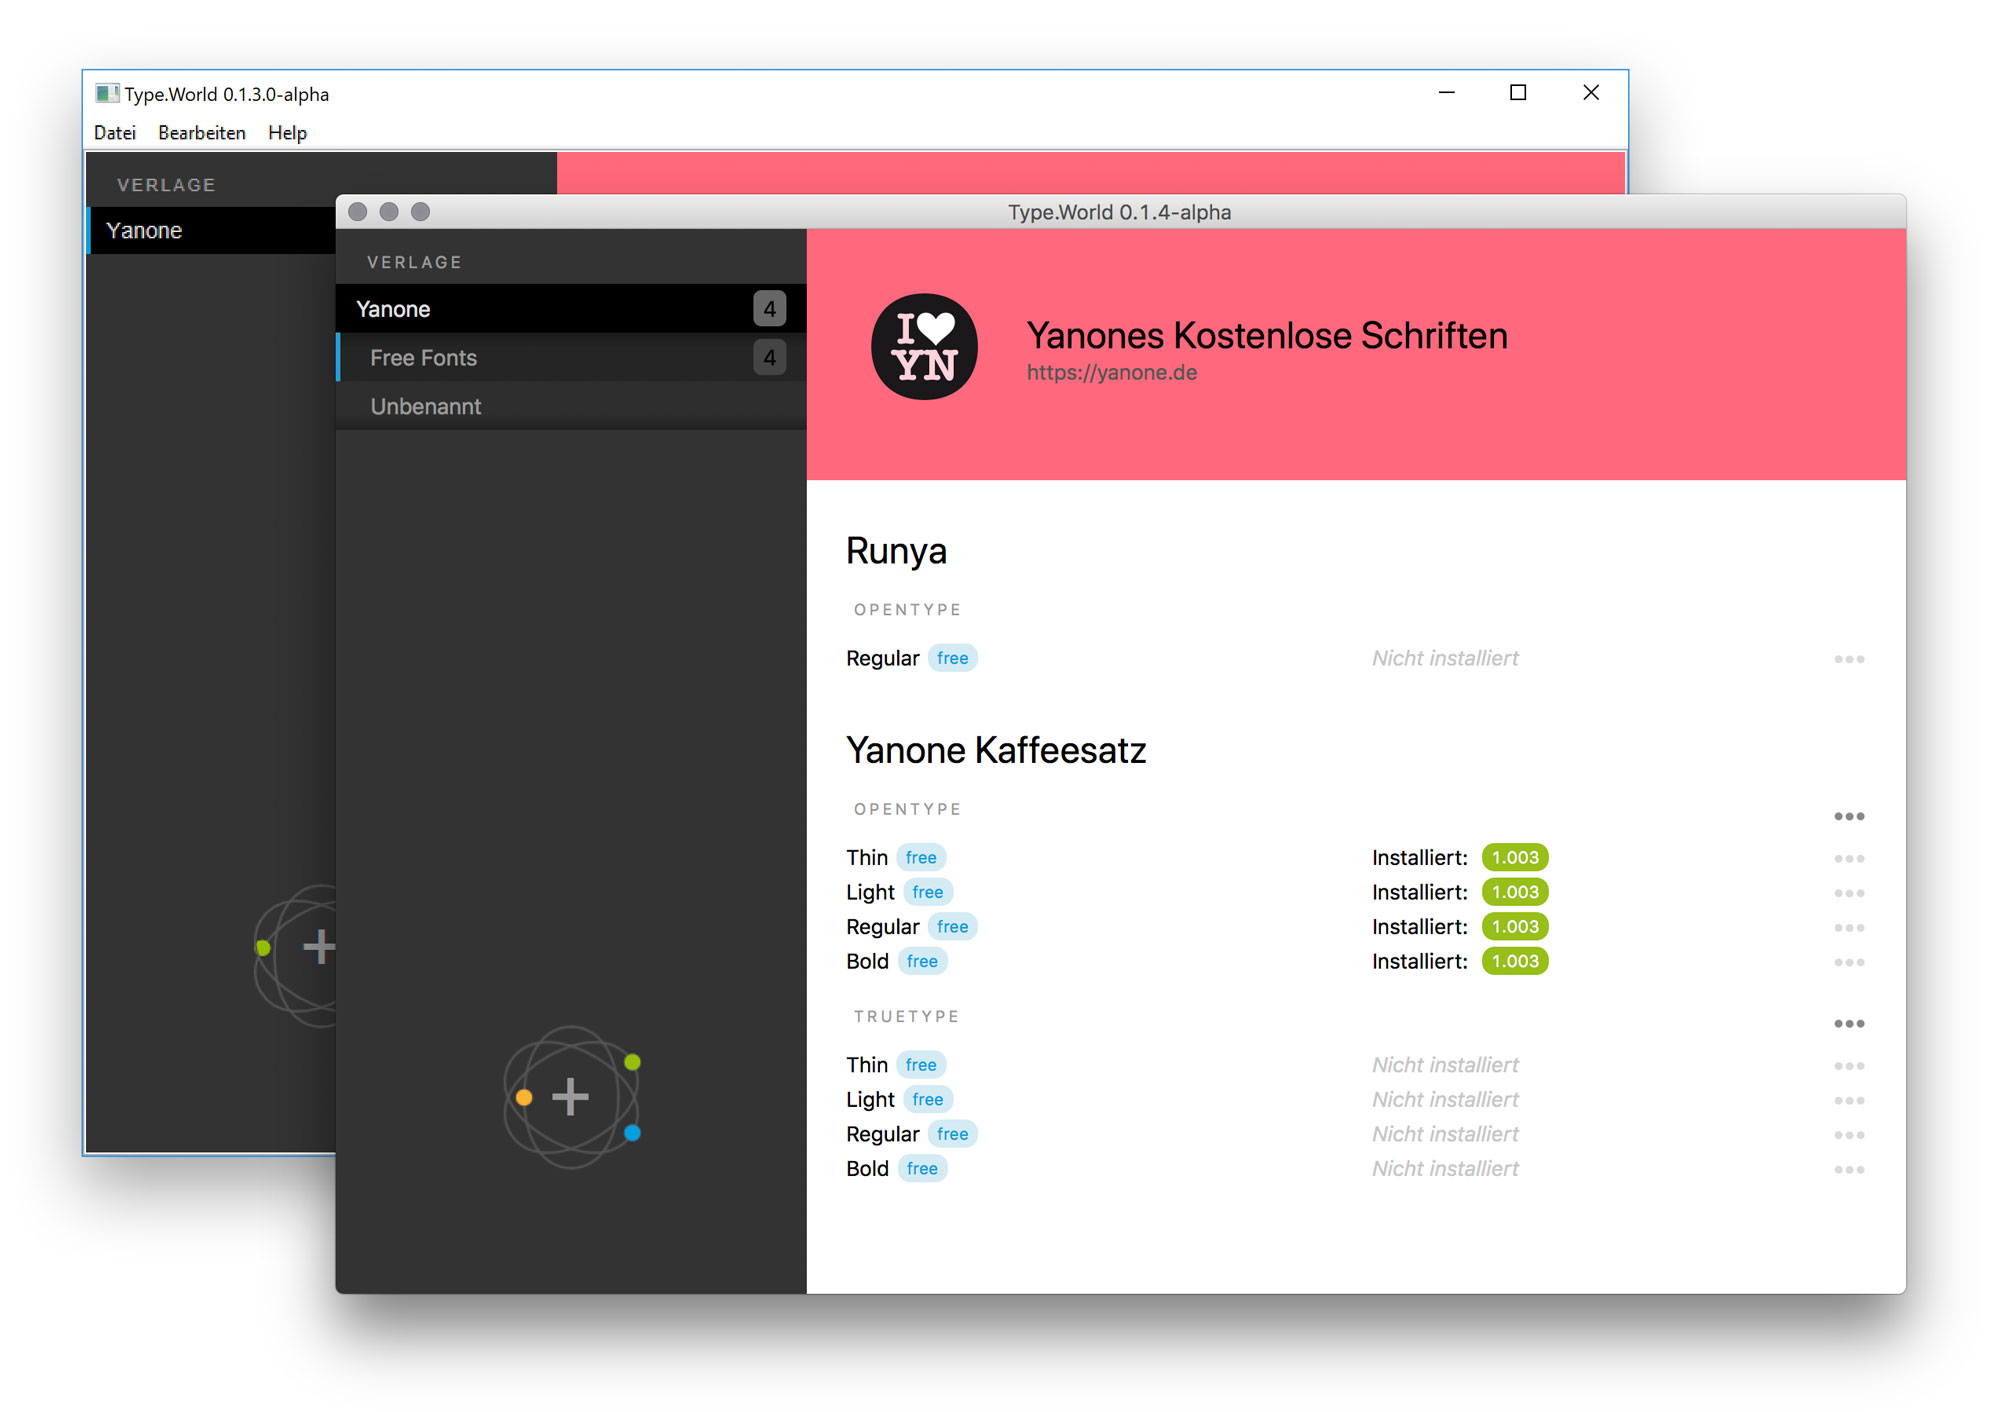Select the Yanone publisher in the front window
The width and height of the screenshot is (2000, 1412).
coord(571,308)
